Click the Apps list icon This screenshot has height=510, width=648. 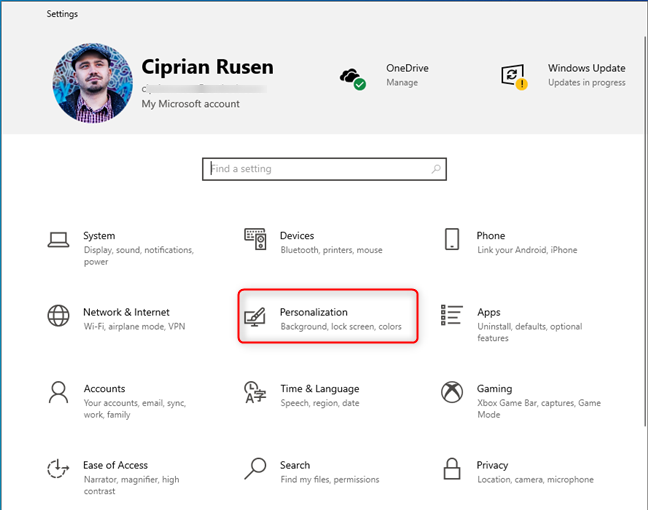click(x=452, y=315)
